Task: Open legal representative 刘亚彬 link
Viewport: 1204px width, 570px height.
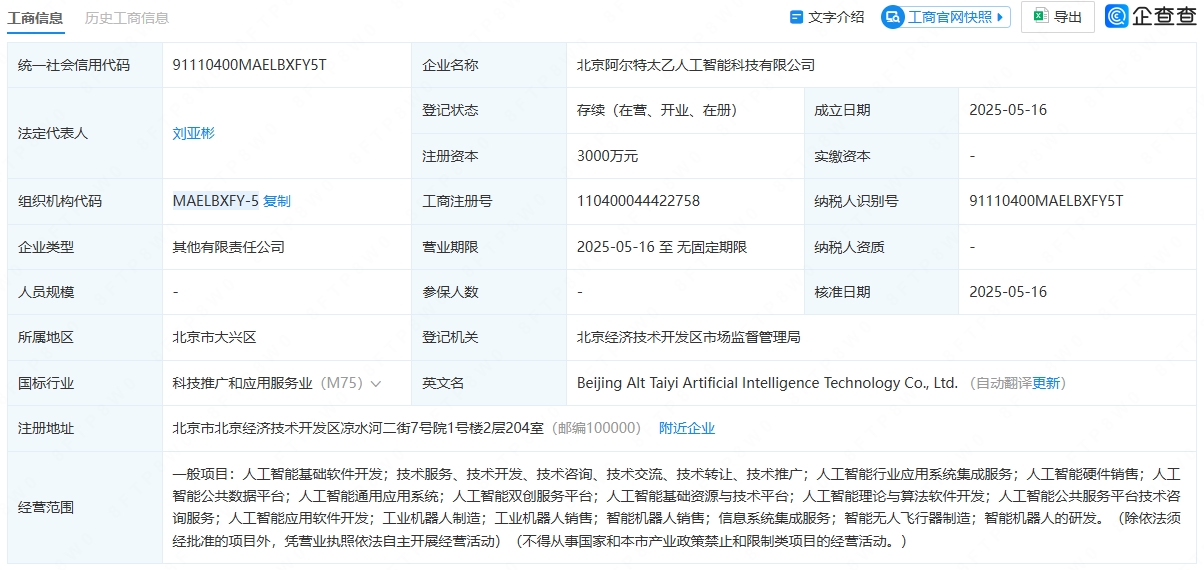Action: [193, 133]
